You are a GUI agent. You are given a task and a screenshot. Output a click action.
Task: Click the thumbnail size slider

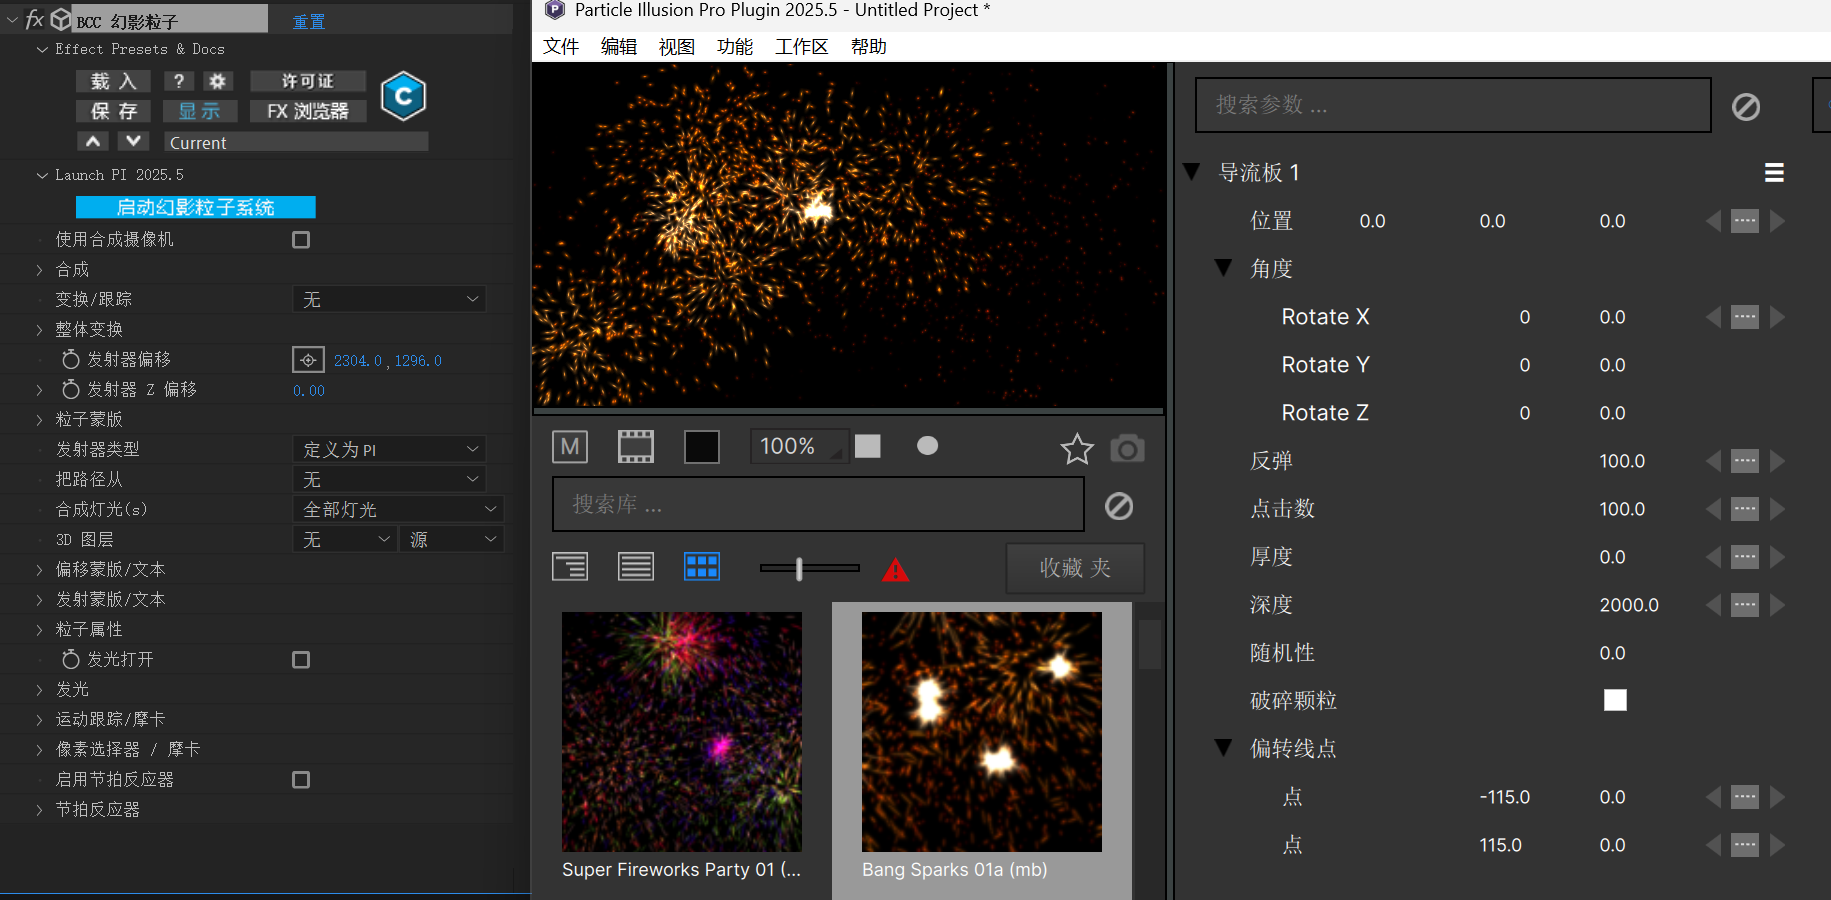click(809, 568)
